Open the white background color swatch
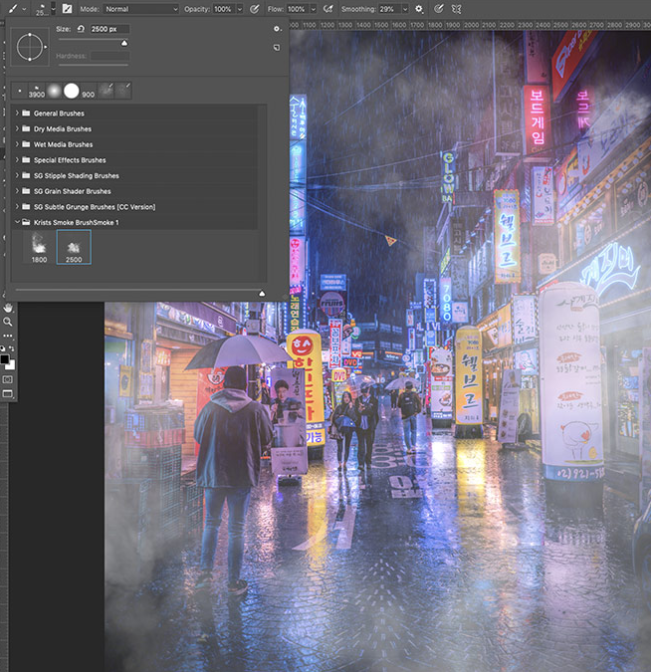This screenshot has width=651, height=672. [x=12, y=365]
